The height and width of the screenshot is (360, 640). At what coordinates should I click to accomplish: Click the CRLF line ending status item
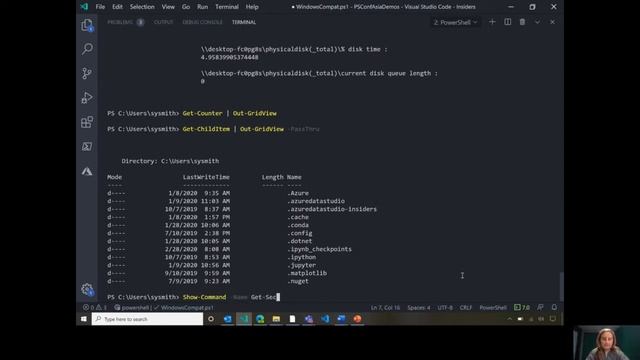pyautogui.click(x=466, y=307)
